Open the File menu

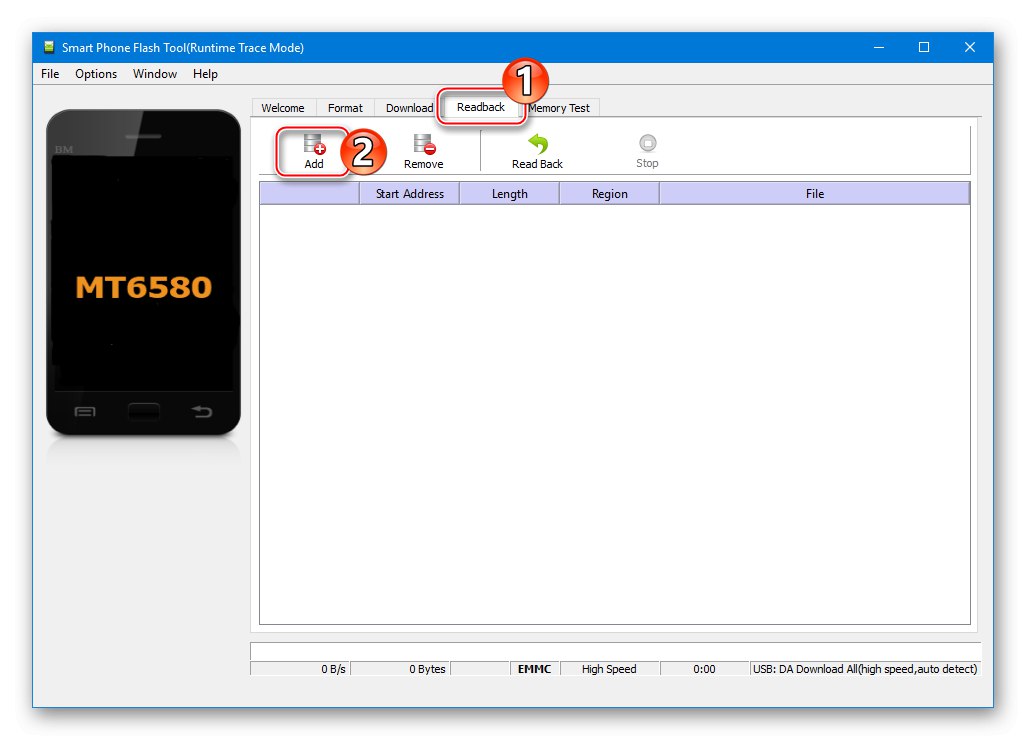pos(49,73)
